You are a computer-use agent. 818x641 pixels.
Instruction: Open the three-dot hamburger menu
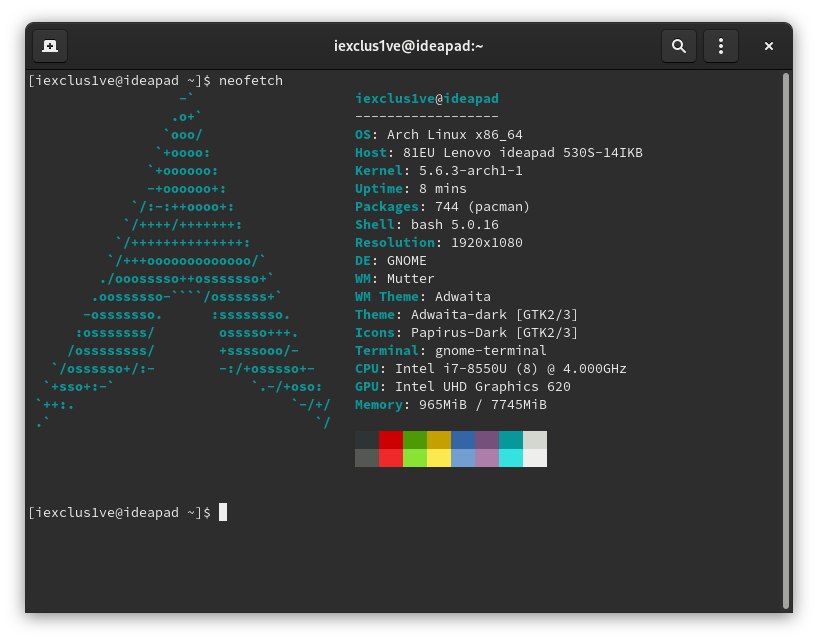coord(720,46)
